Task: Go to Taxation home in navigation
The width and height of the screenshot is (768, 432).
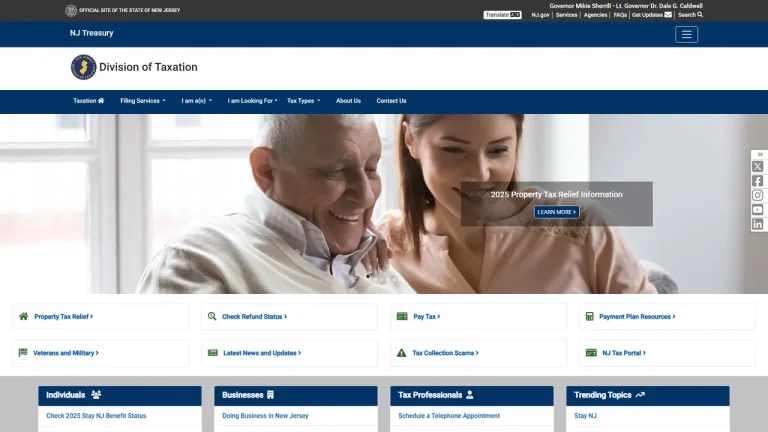Action: 89,101
